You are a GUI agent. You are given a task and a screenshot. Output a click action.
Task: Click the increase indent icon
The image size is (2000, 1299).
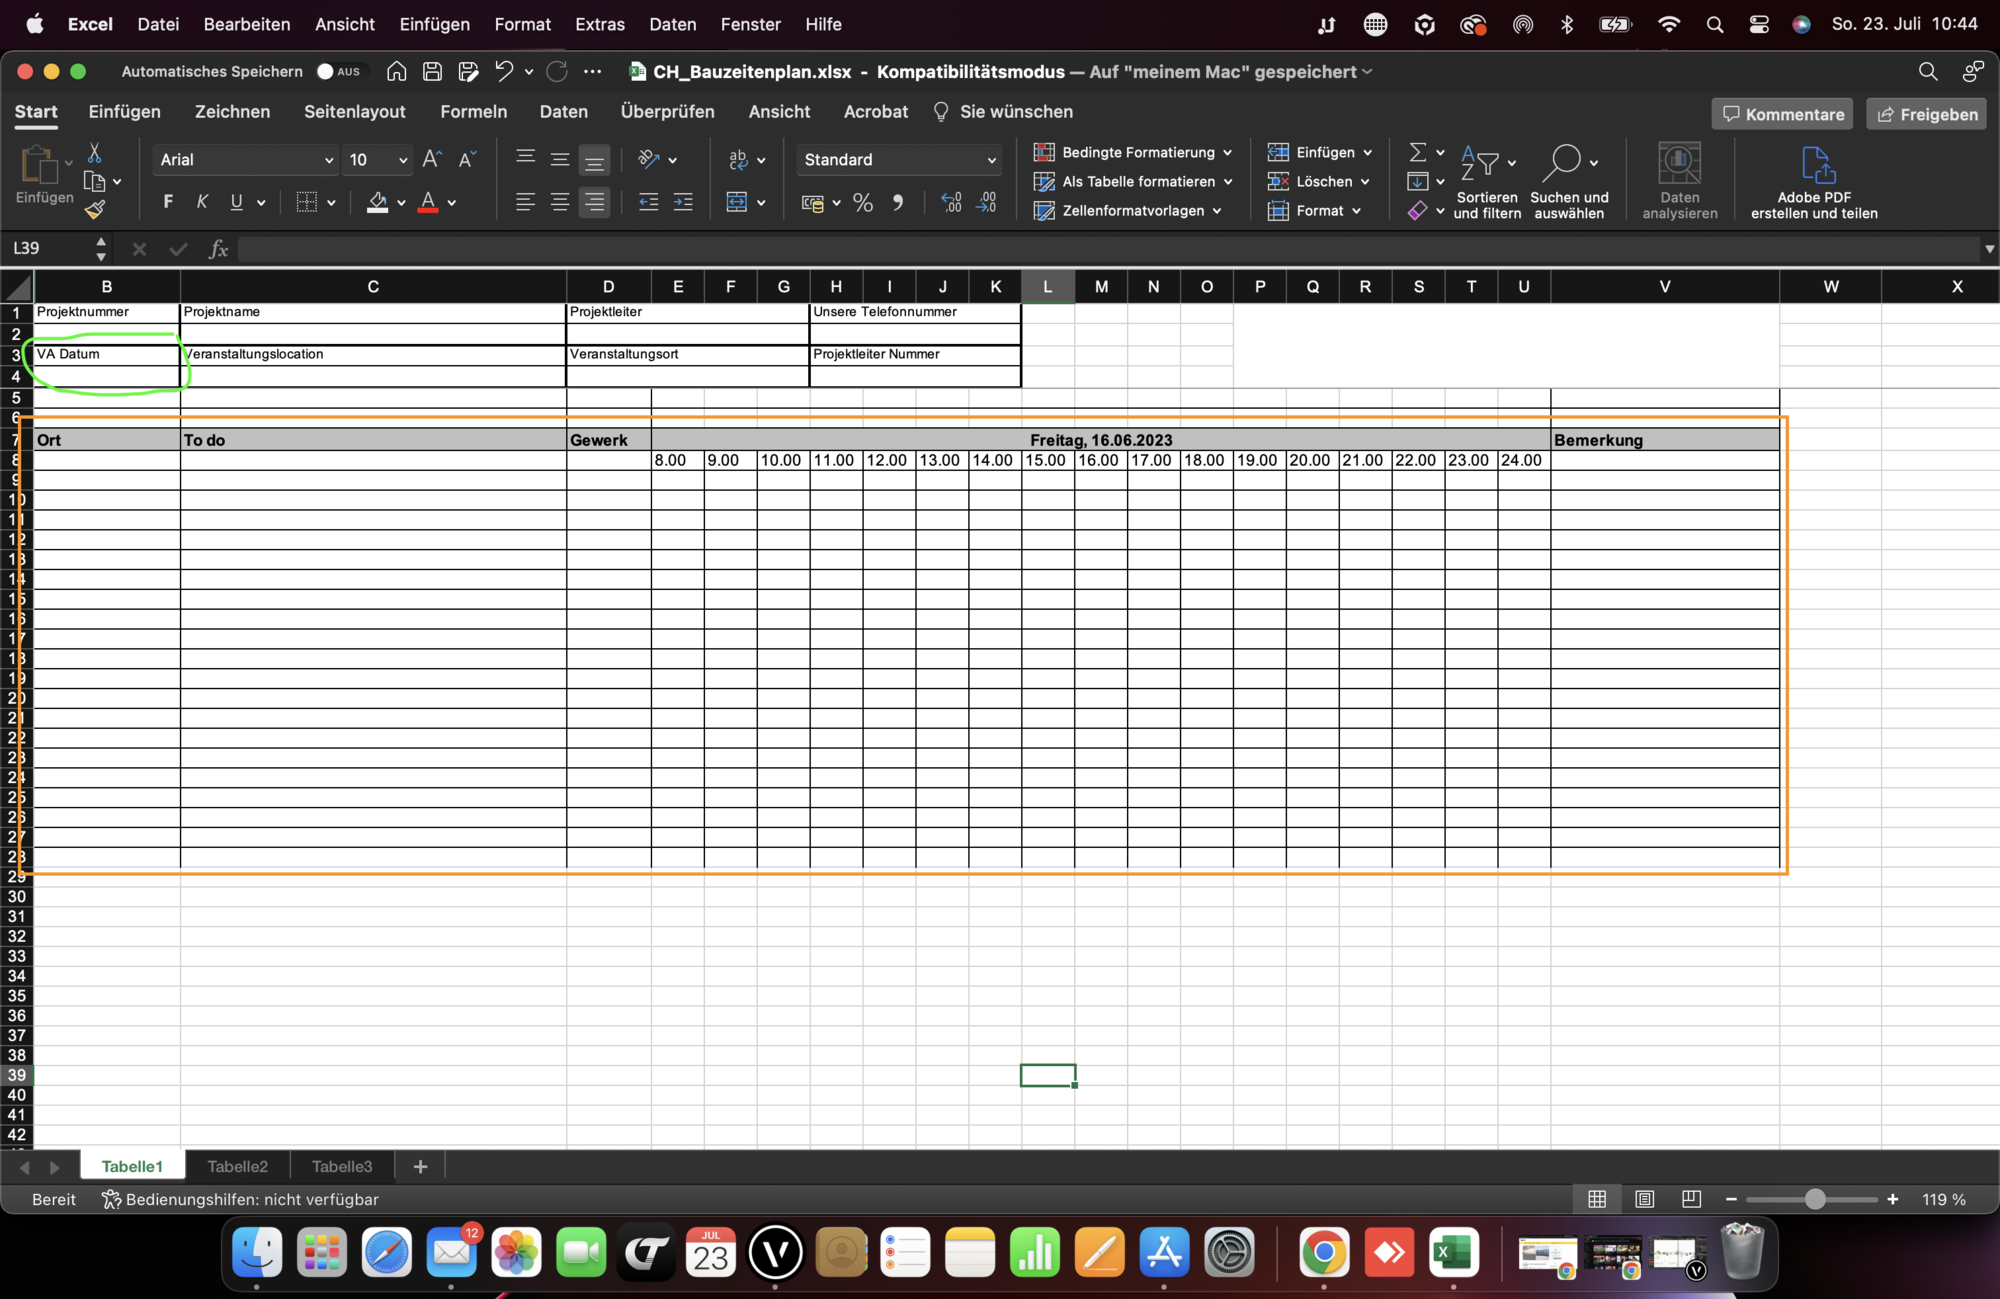click(x=683, y=203)
